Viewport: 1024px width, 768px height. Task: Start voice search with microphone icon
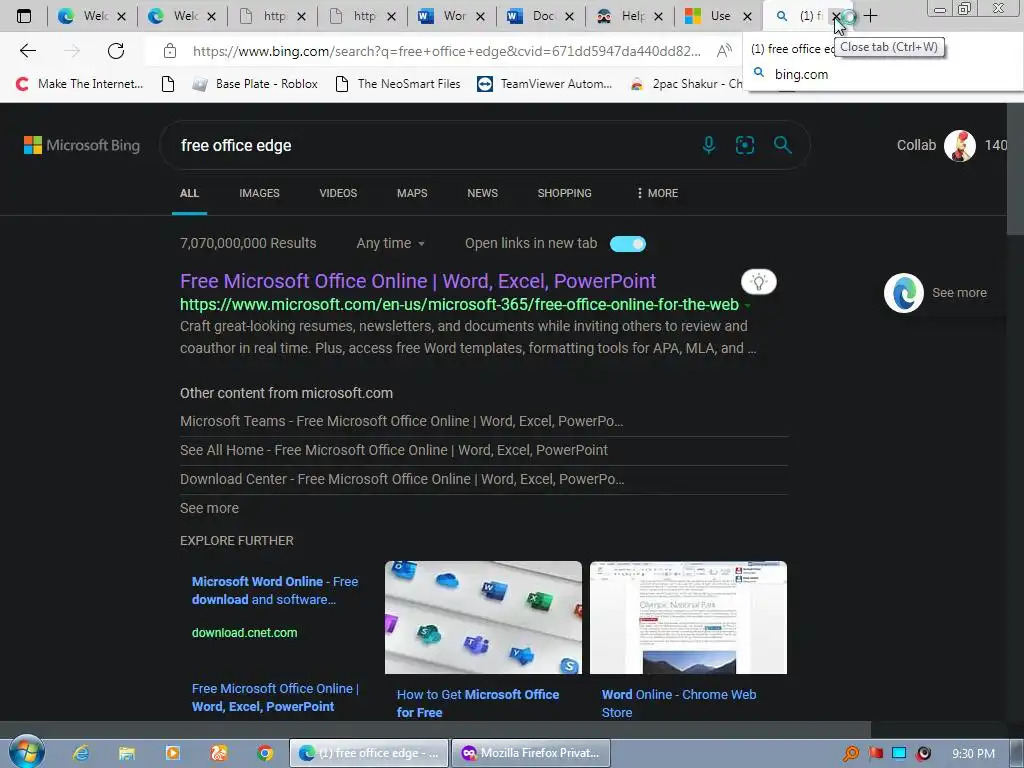pyautogui.click(x=709, y=145)
